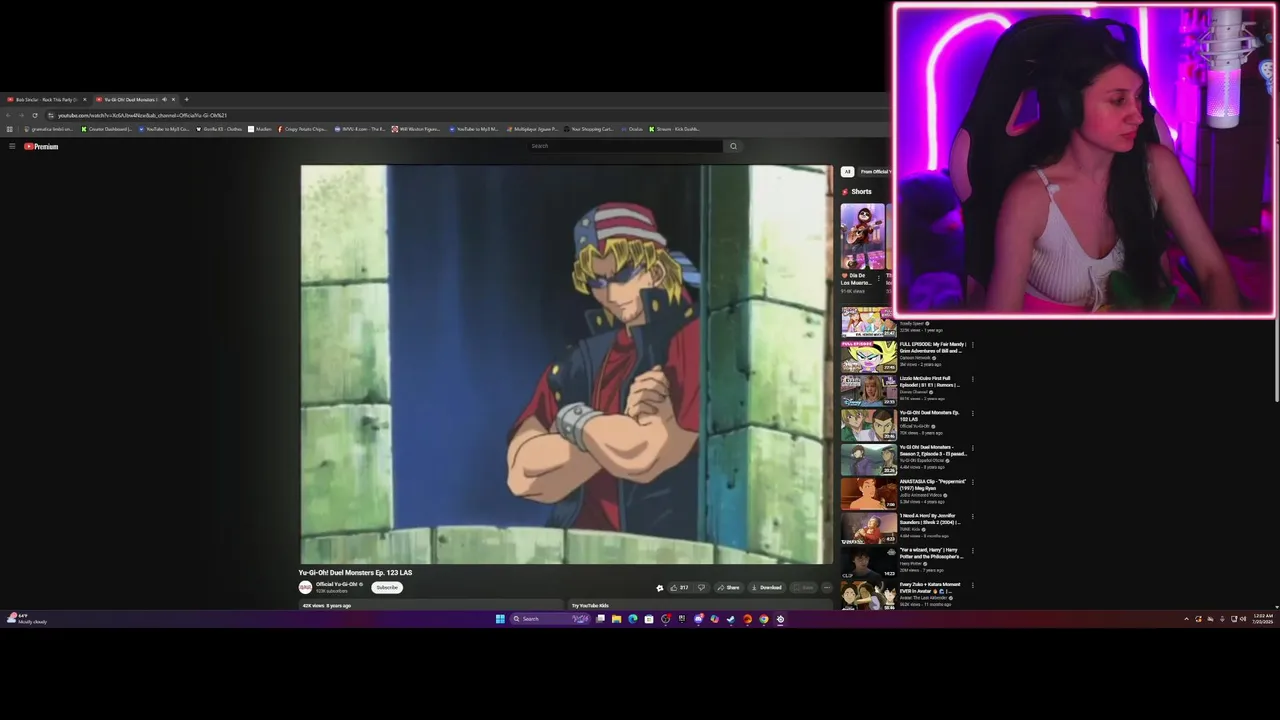Screen dimensions: 1280x720
Task: Open the YouTube hamburger guide menu
Action: click(x=12, y=146)
